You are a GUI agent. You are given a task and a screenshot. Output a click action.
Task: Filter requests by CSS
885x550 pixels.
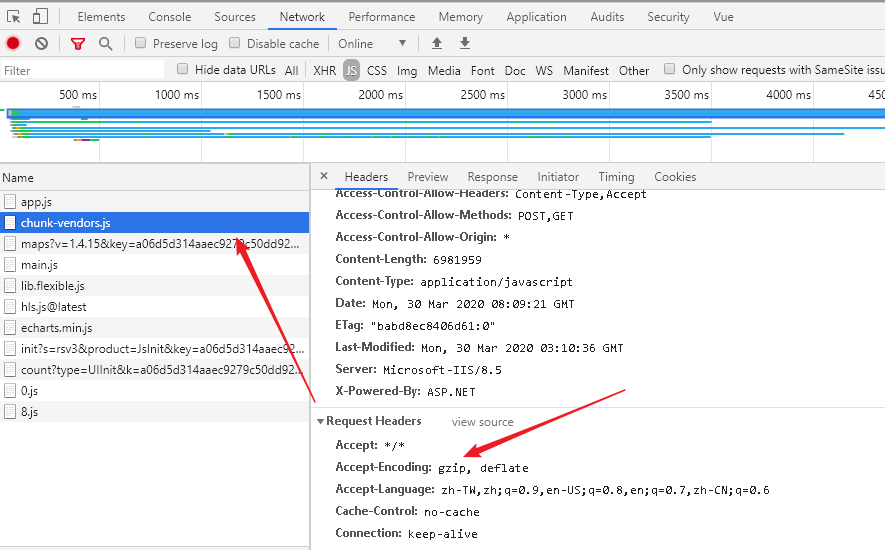pos(376,71)
